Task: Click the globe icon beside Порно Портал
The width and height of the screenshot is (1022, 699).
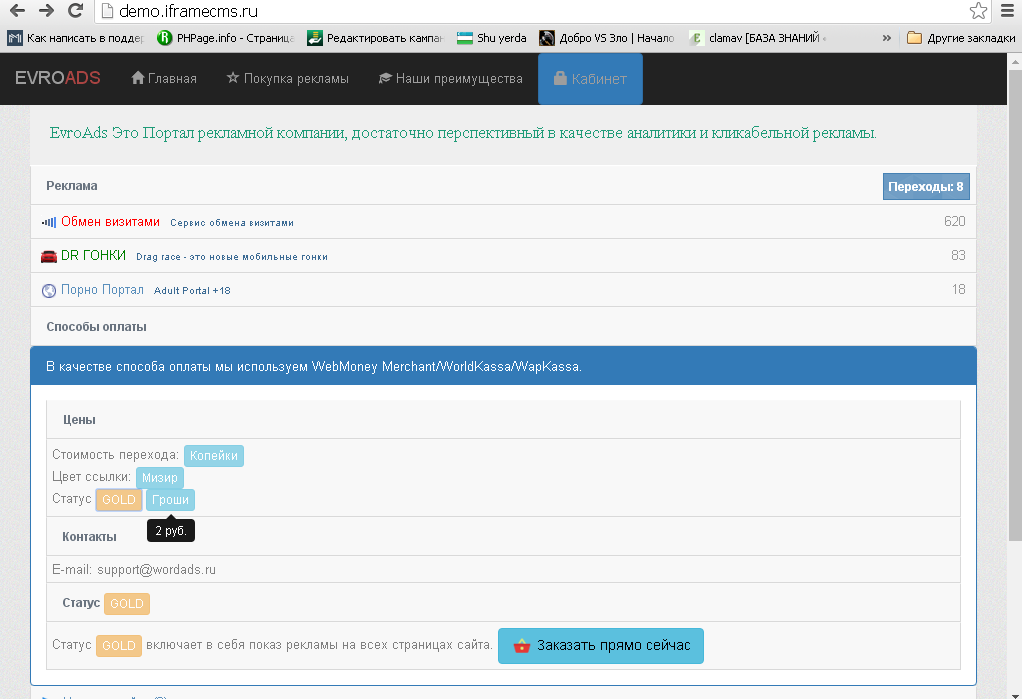Action: tap(49, 290)
